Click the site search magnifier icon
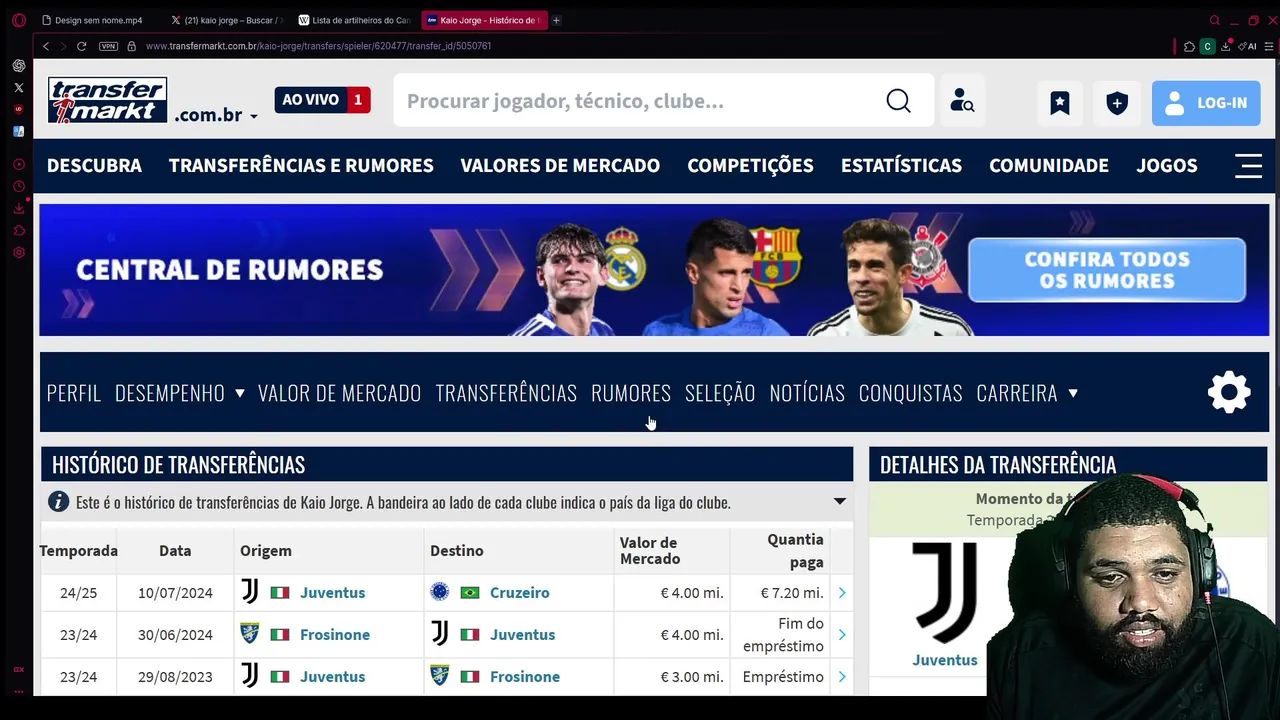1280x720 pixels. pos(898,101)
